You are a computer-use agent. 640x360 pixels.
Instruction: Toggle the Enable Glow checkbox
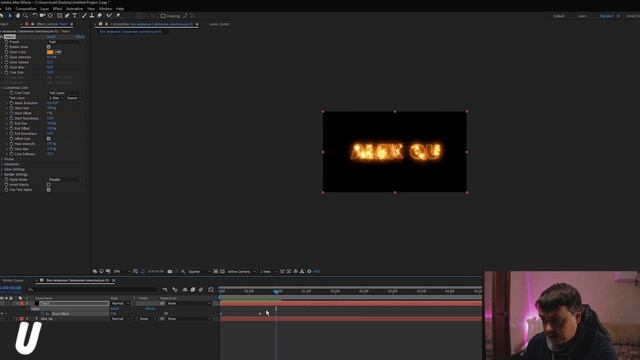[49, 47]
